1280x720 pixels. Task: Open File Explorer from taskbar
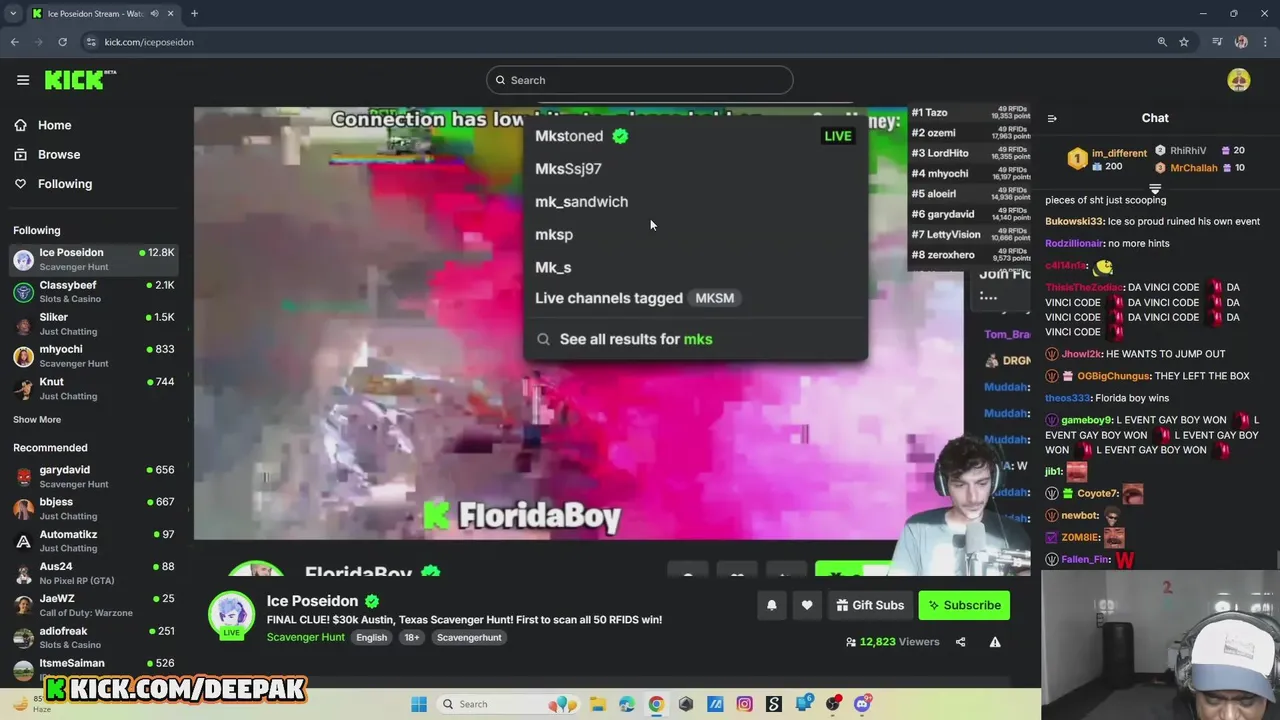click(597, 704)
